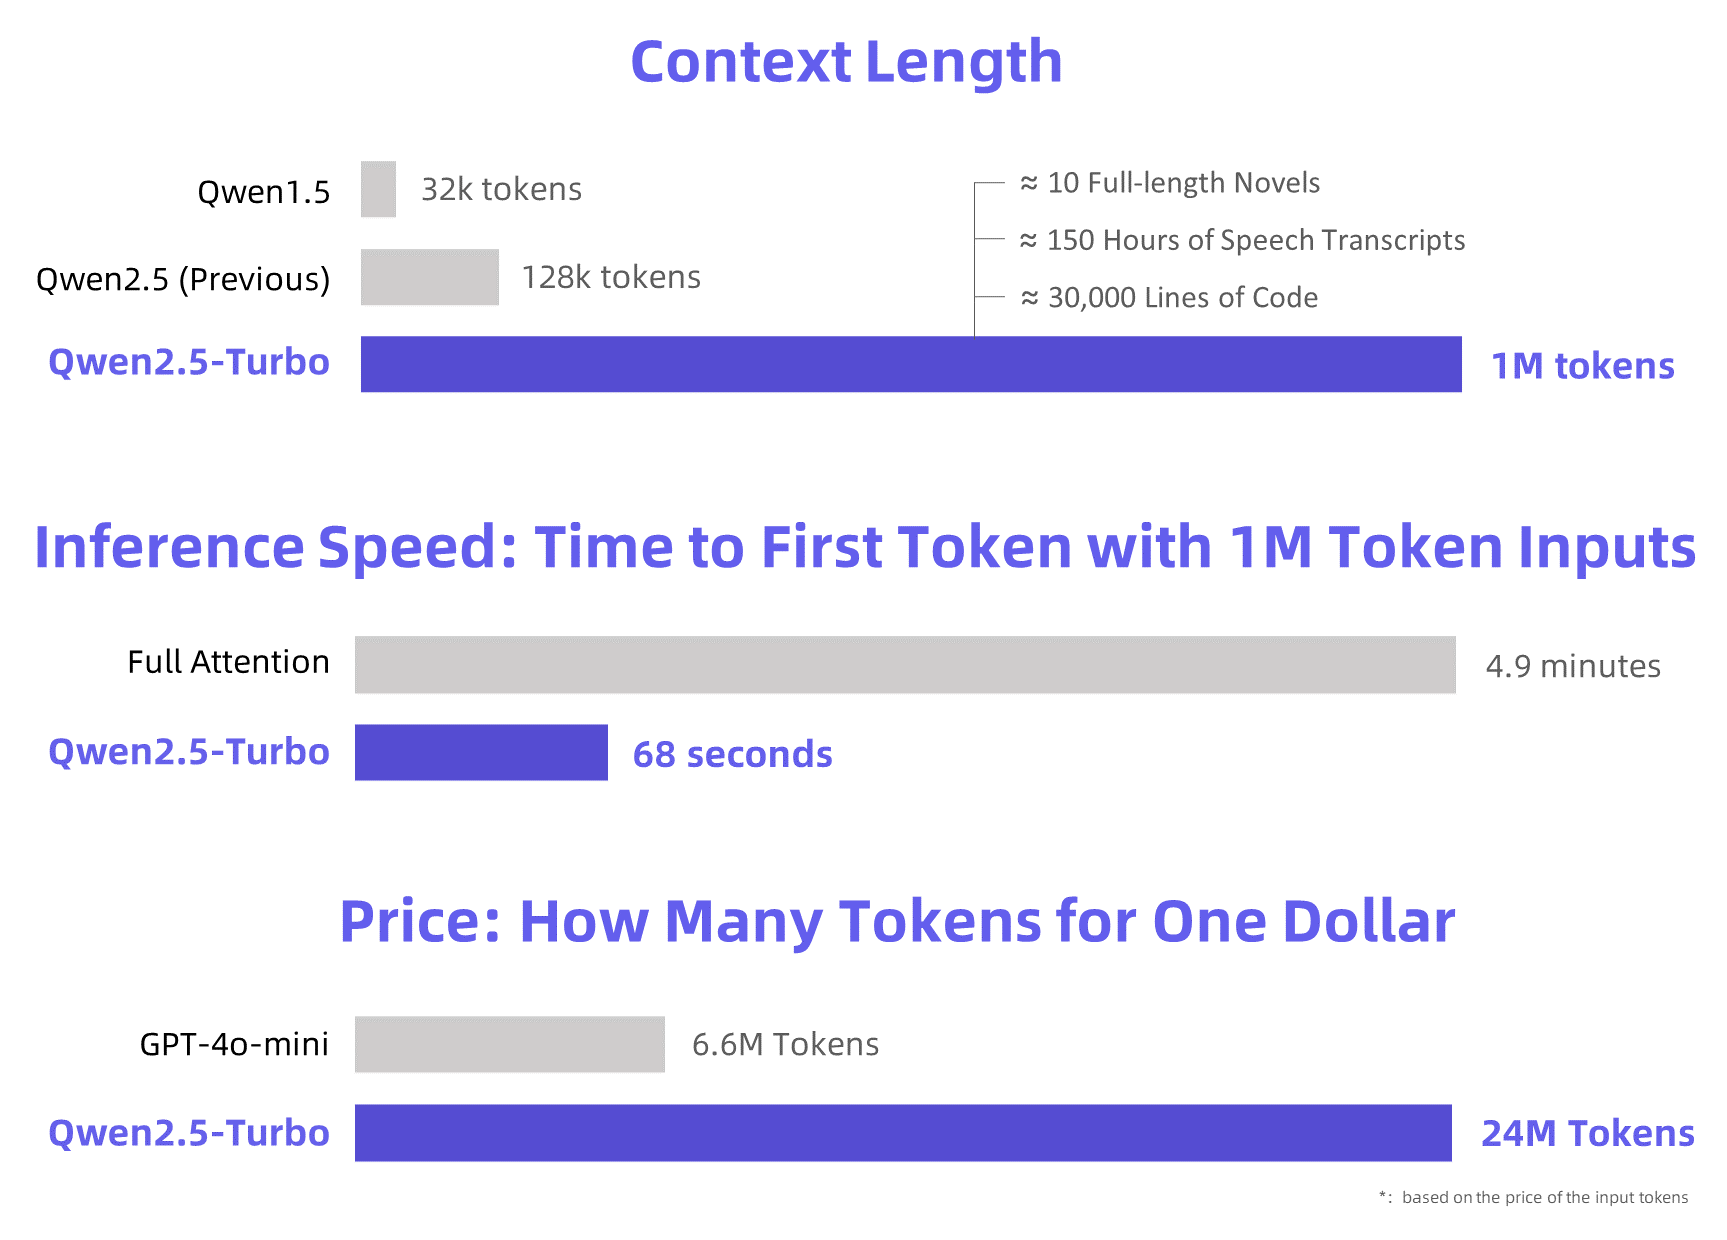This screenshot has height=1240, width=1727.
Task: Select the "6.6M Tokens" label
Action: coord(785,1044)
